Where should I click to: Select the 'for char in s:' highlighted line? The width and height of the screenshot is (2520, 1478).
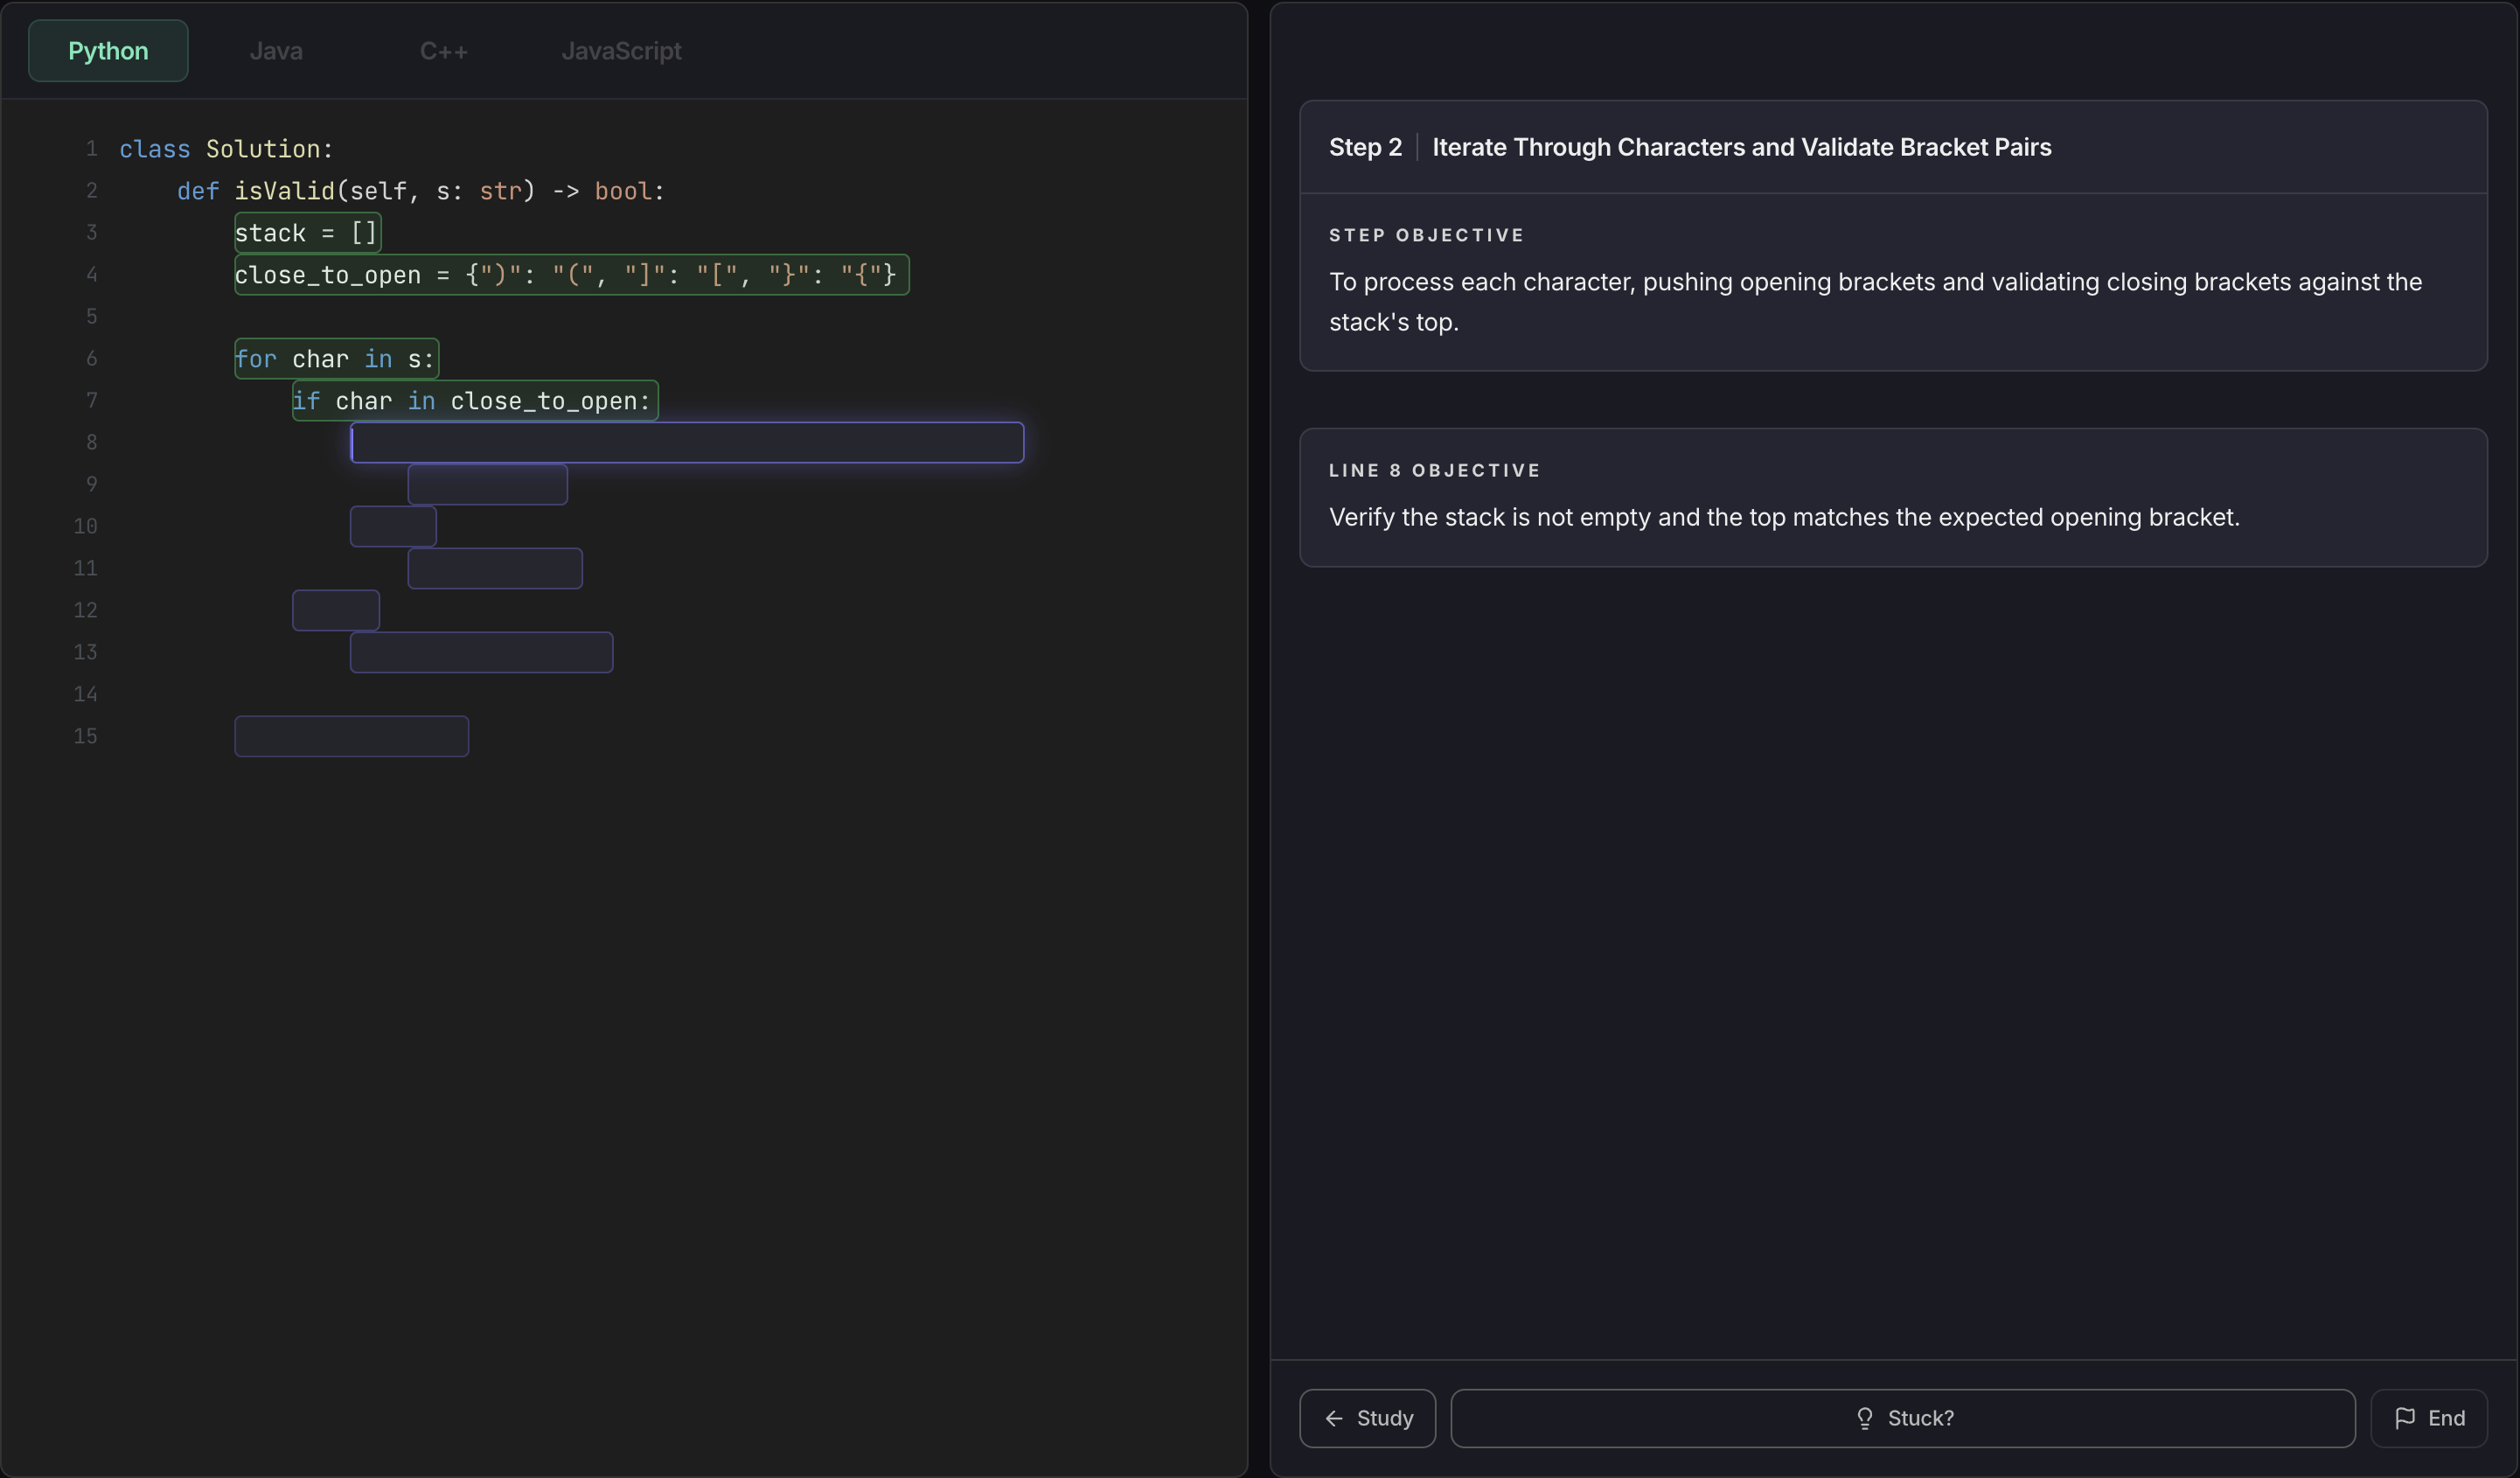pyautogui.click(x=335, y=358)
